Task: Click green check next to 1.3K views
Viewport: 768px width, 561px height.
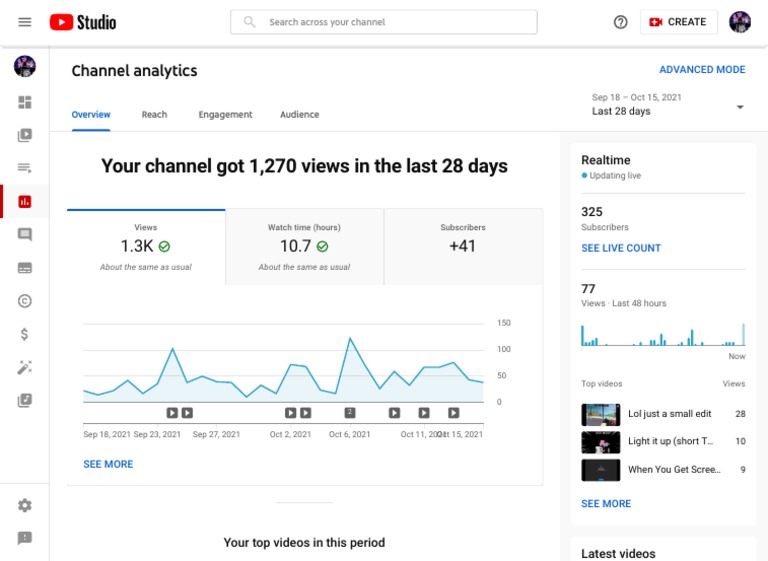Action: 165,246
